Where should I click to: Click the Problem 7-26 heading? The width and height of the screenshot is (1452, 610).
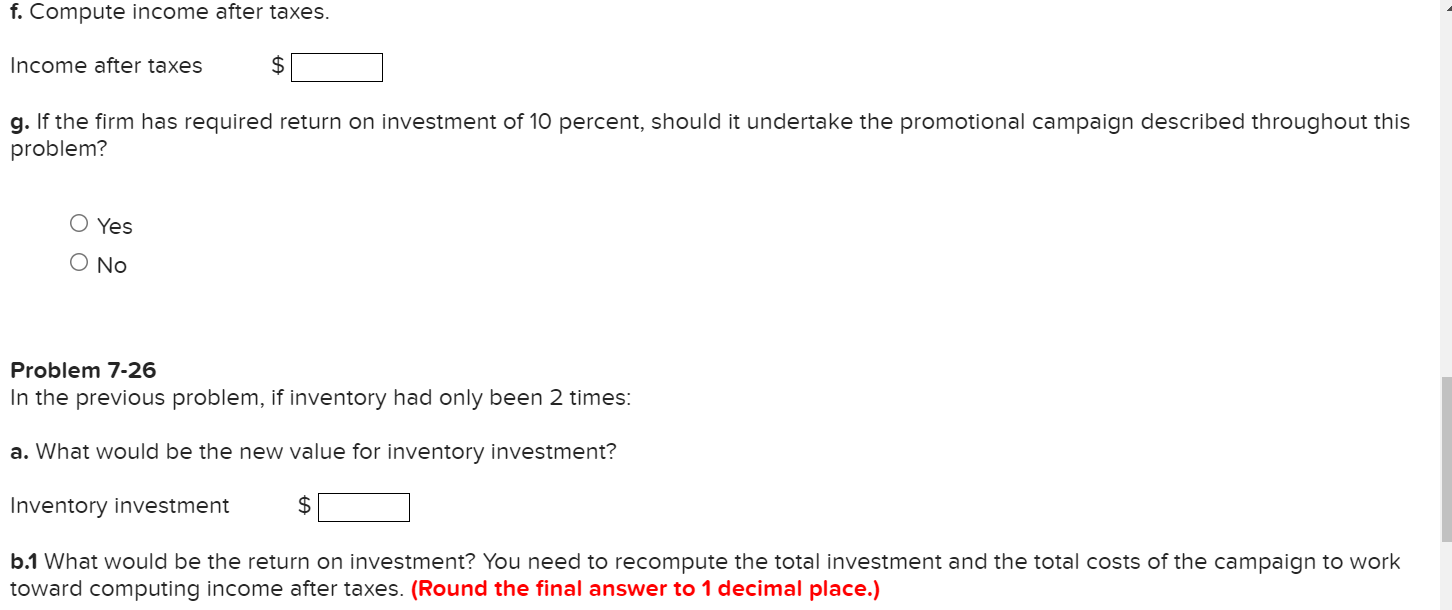[83, 370]
